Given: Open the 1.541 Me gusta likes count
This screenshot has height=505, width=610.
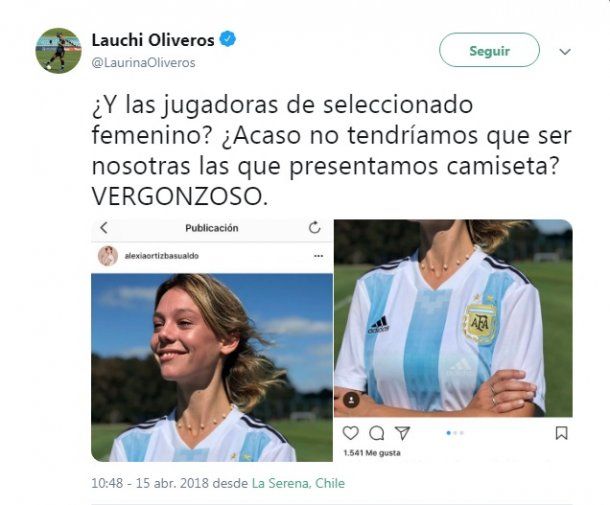Looking at the screenshot, I should (372, 453).
